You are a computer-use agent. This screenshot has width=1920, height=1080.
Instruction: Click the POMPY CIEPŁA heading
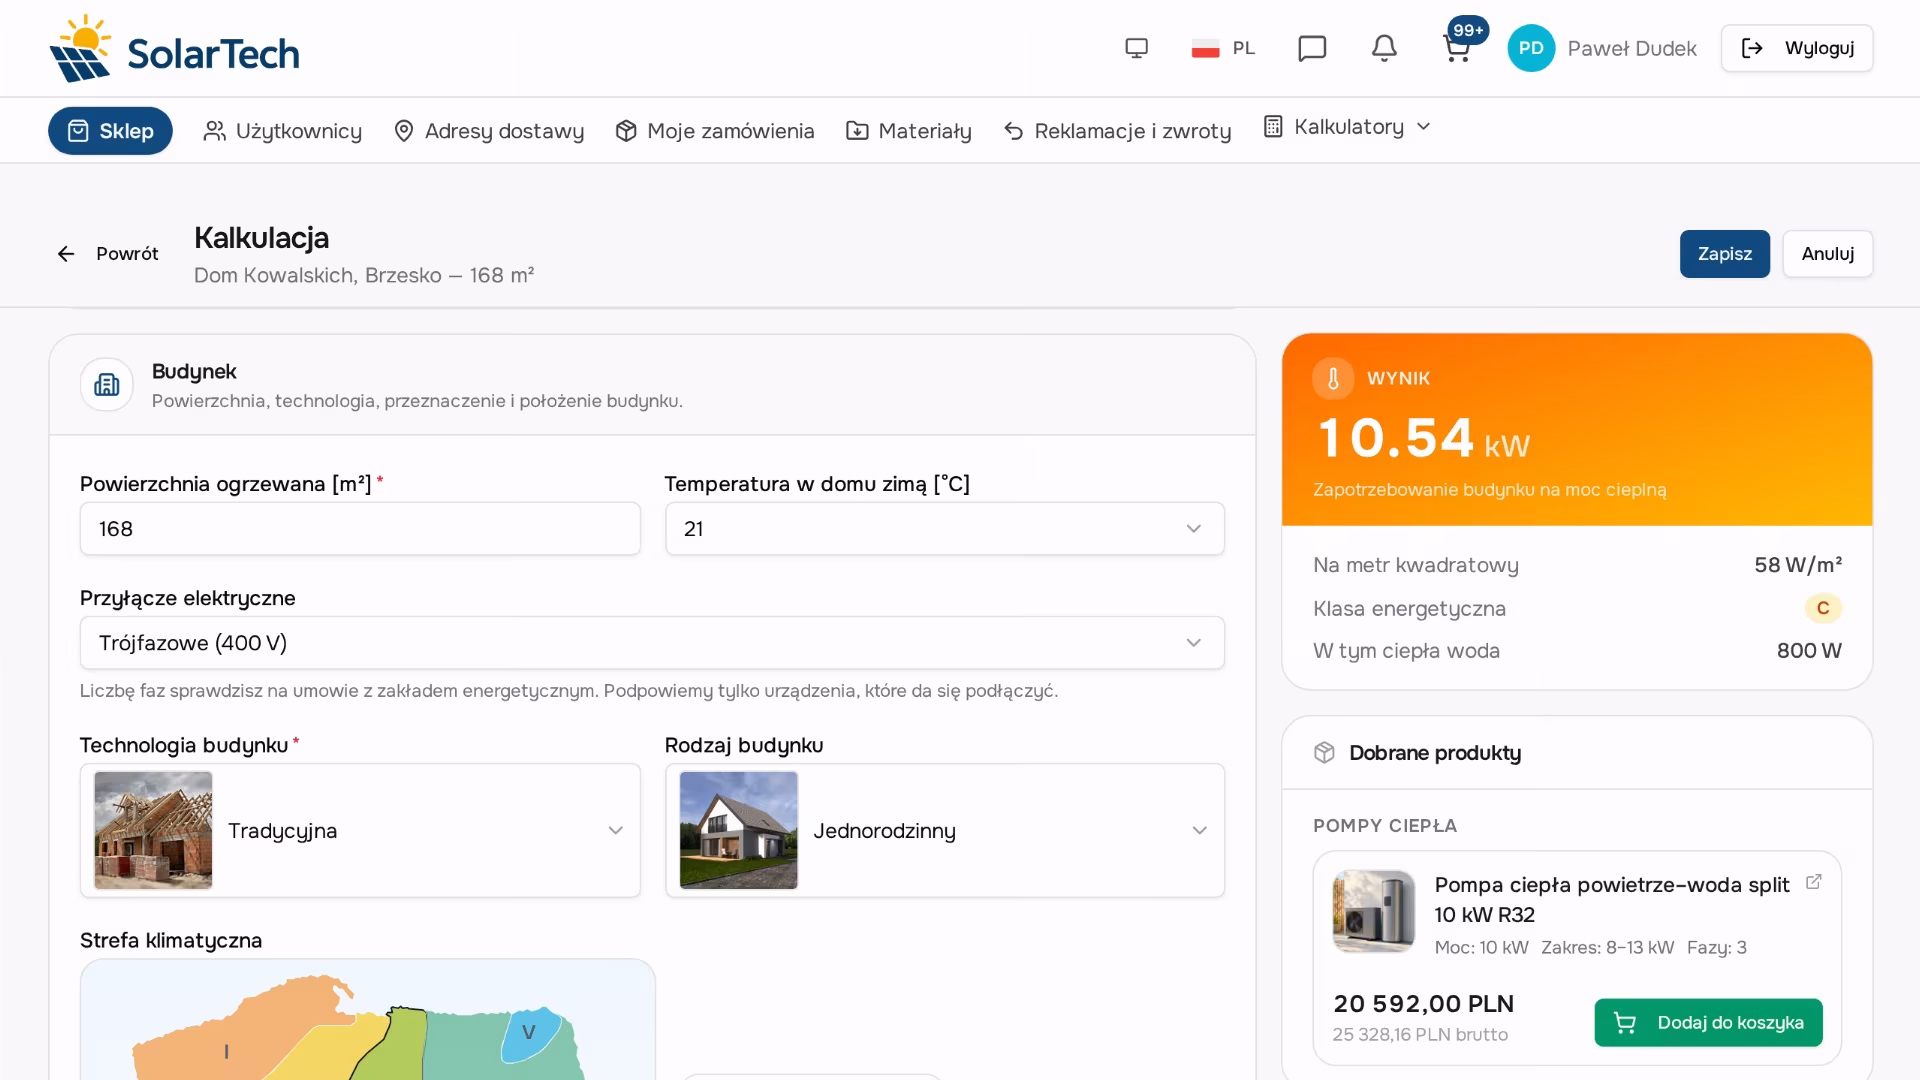(1385, 826)
